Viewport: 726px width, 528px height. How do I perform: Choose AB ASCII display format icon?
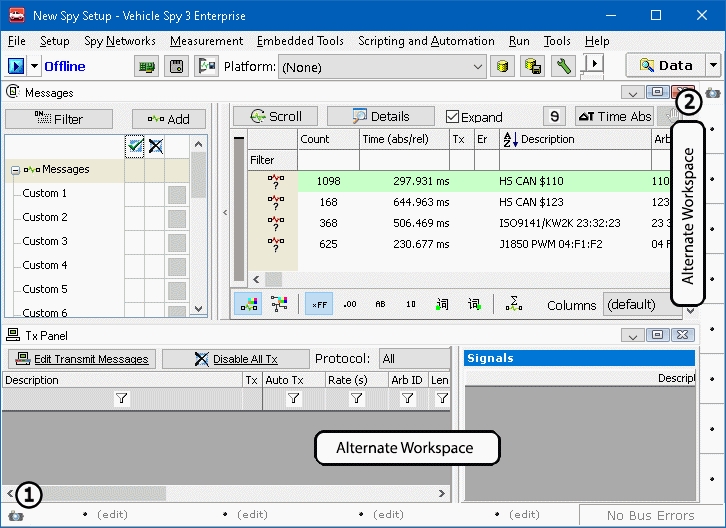pos(380,304)
